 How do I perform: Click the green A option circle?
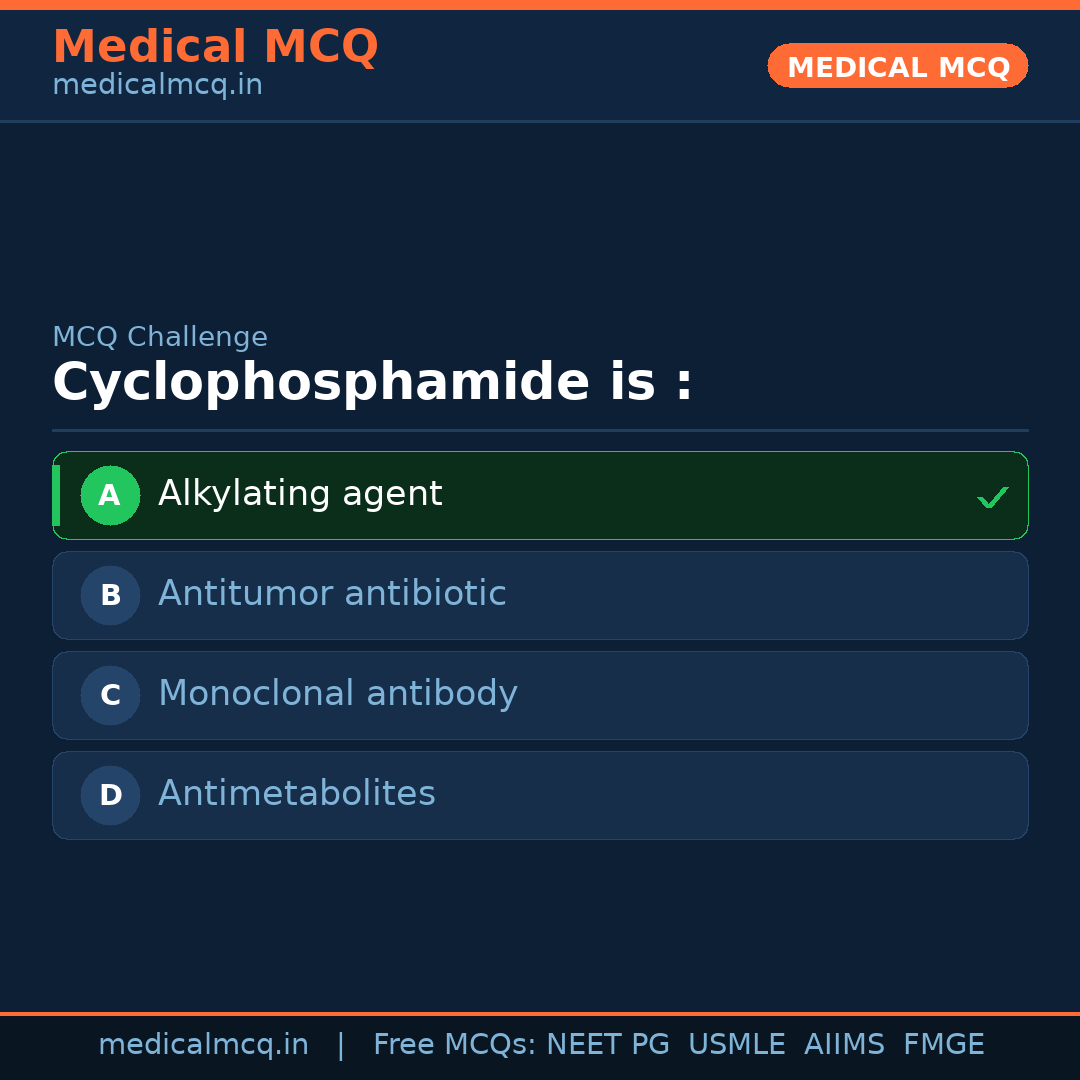110,495
